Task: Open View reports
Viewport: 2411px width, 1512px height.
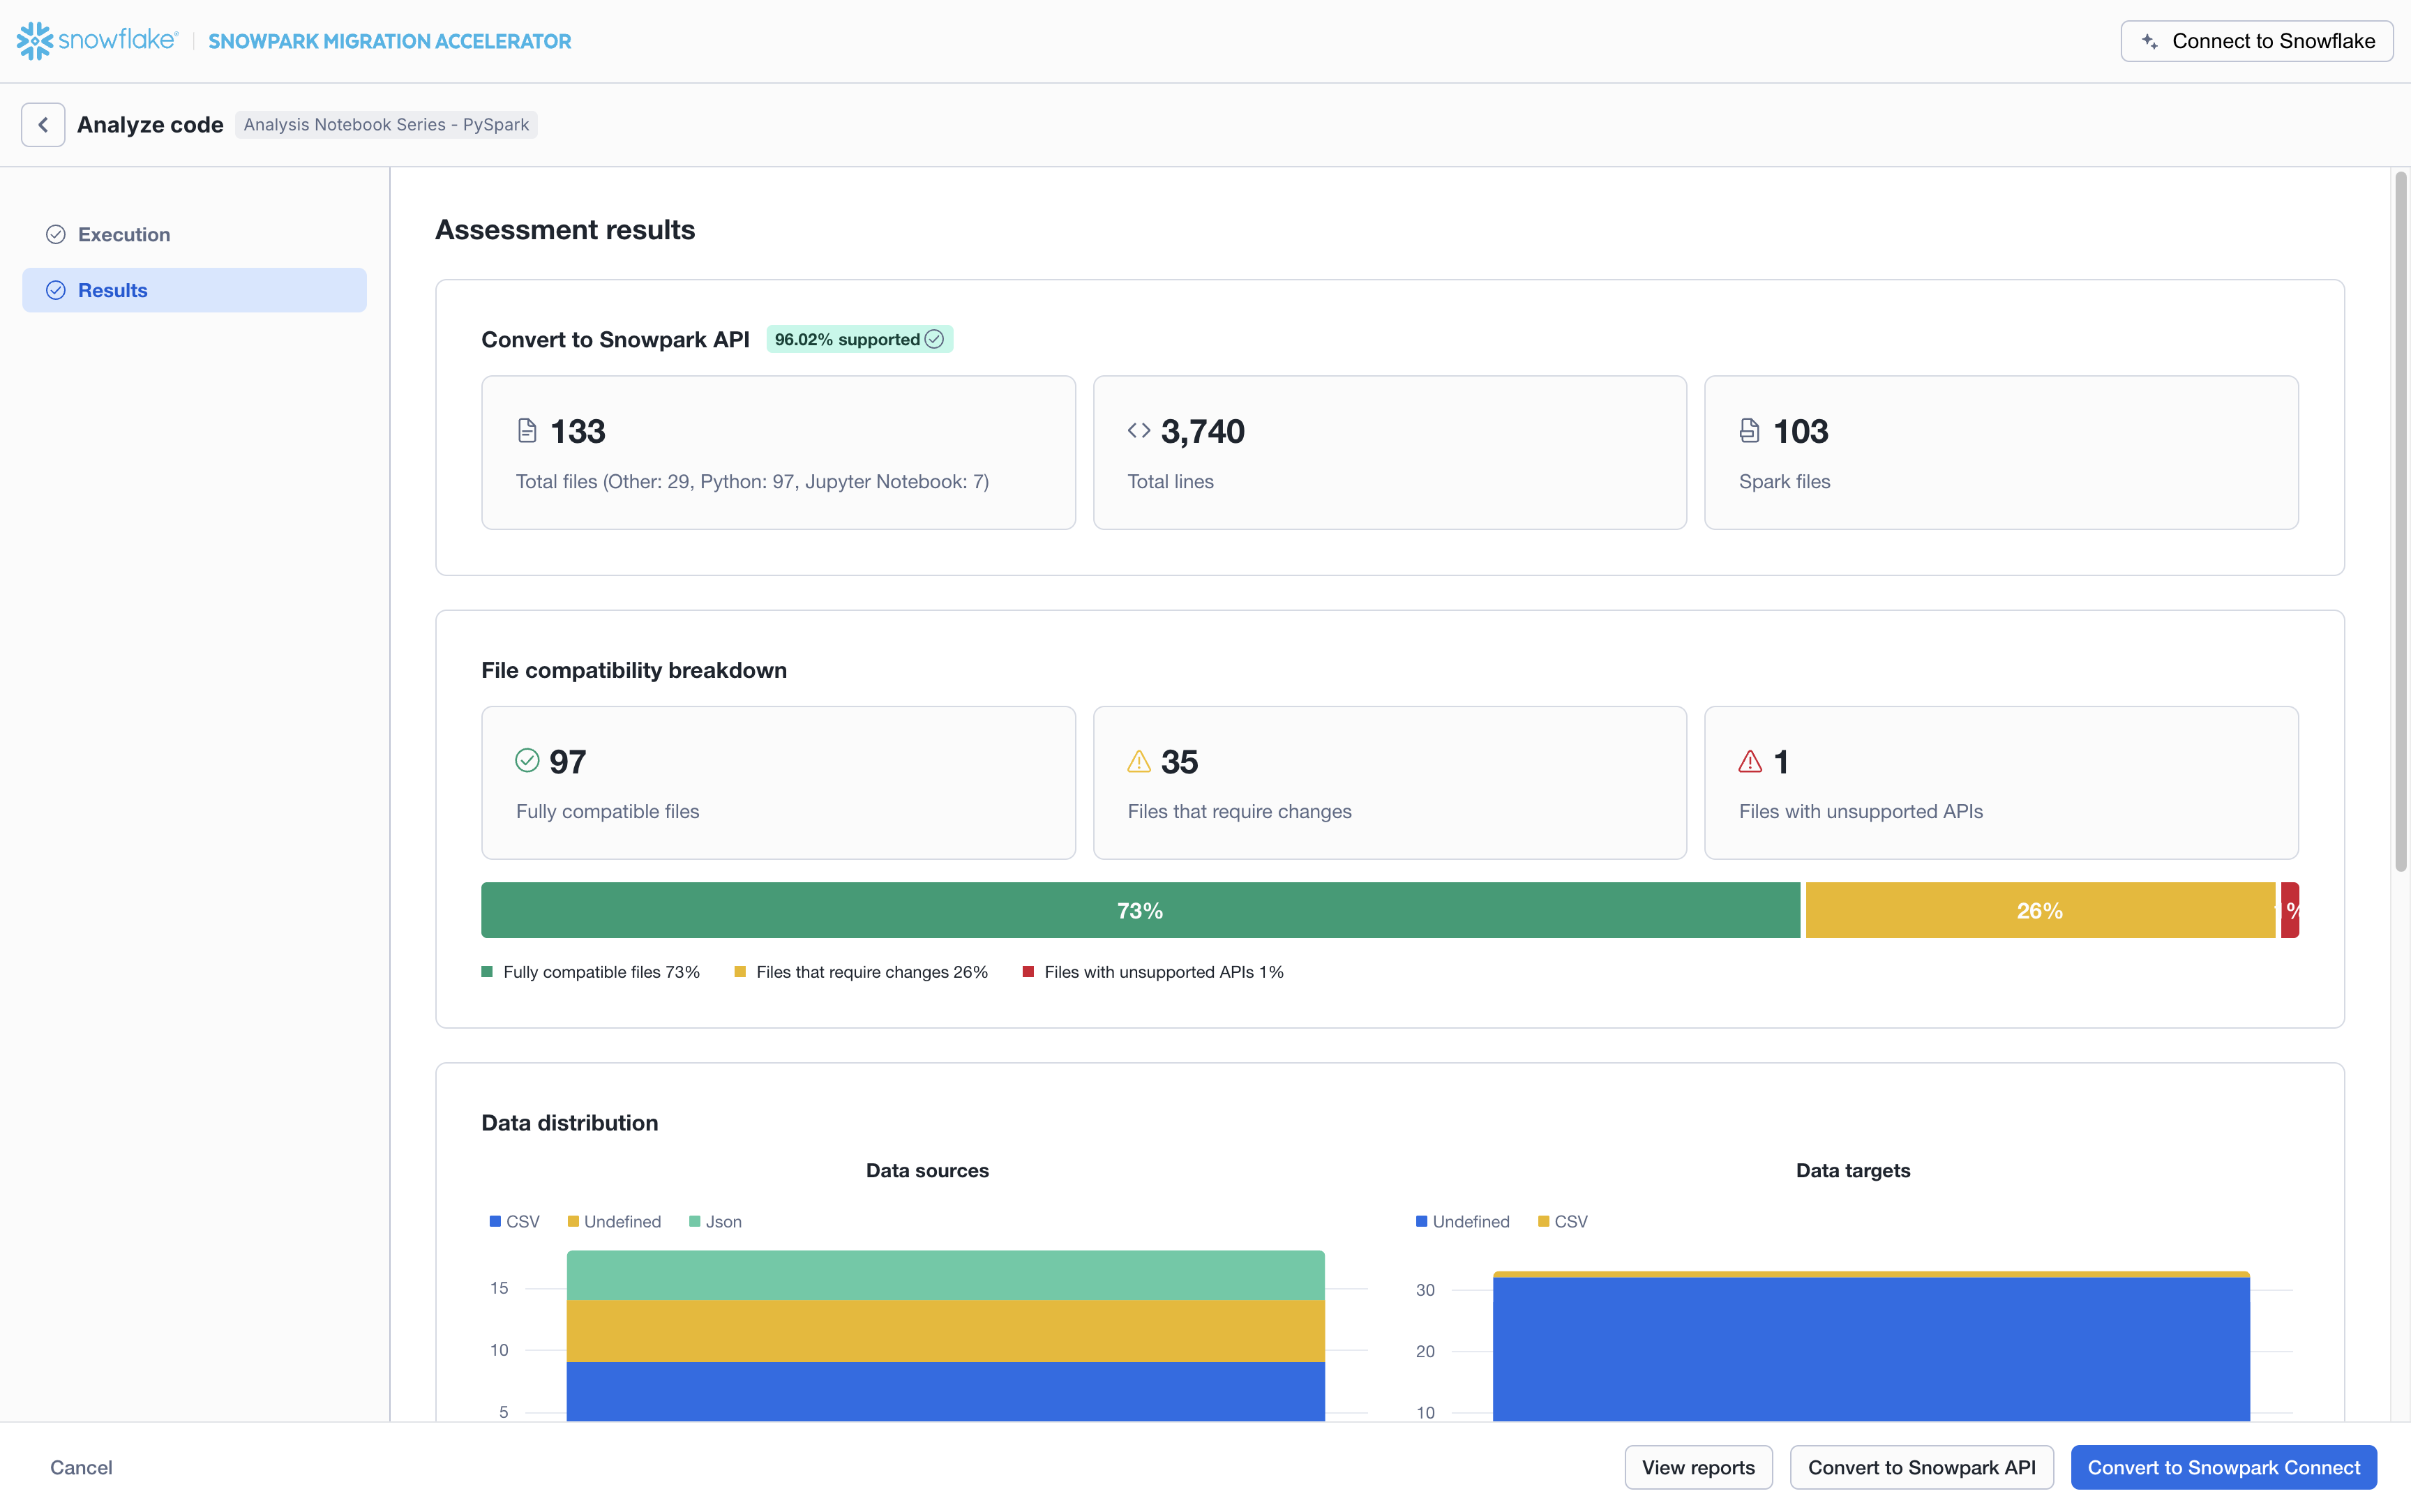Action: point(1697,1467)
